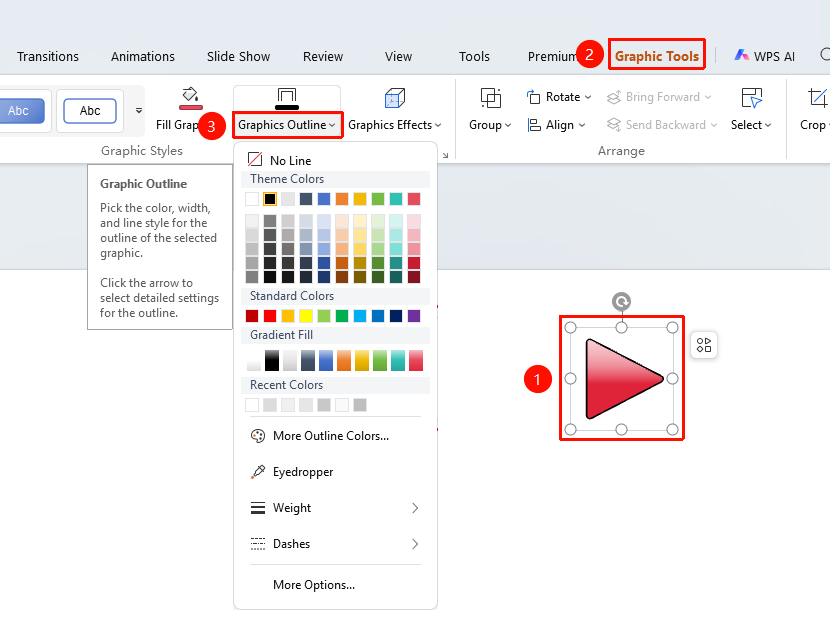
Task: Expand the graphic styles gallery
Action: tap(139, 111)
